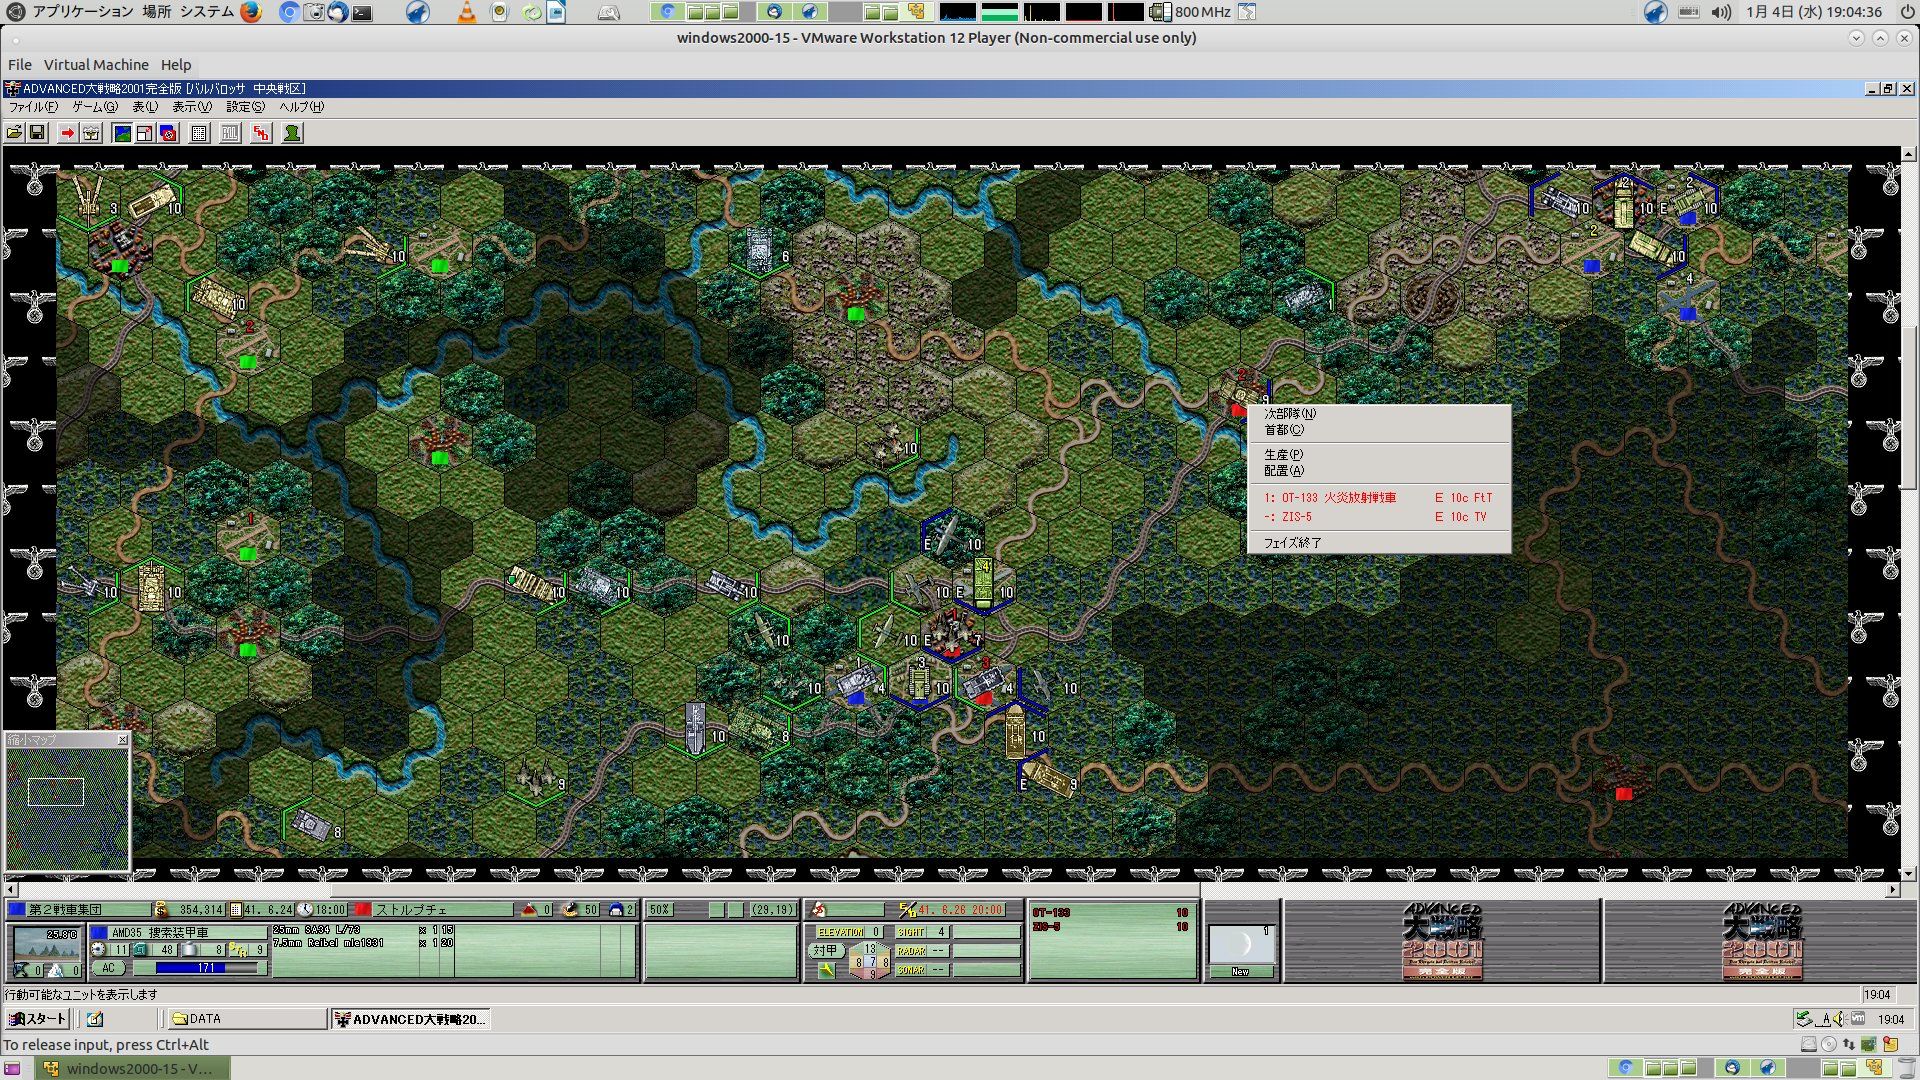Open the terminal icon in top panel
The width and height of the screenshot is (1920, 1080).
[362, 12]
